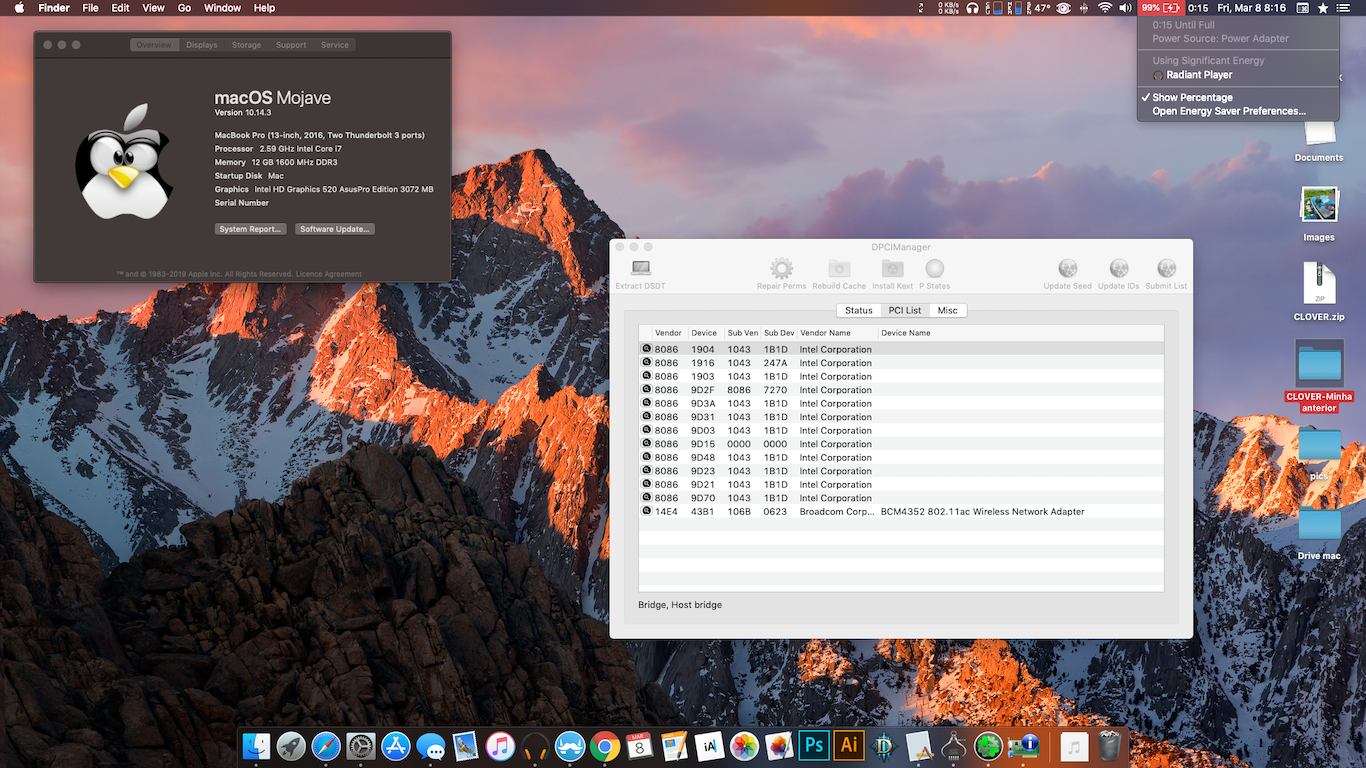The image size is (1366, 768).
Task: Sort by Device column header
Action: coord(705,333)
